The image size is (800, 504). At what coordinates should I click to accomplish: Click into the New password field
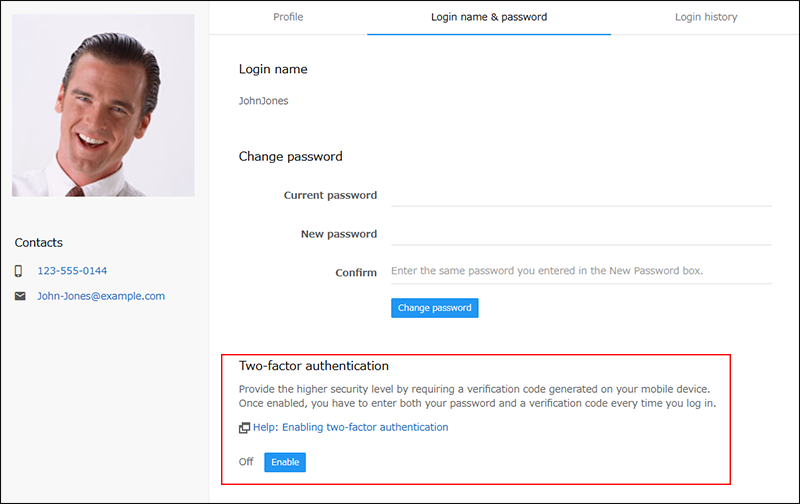(580, 234)
